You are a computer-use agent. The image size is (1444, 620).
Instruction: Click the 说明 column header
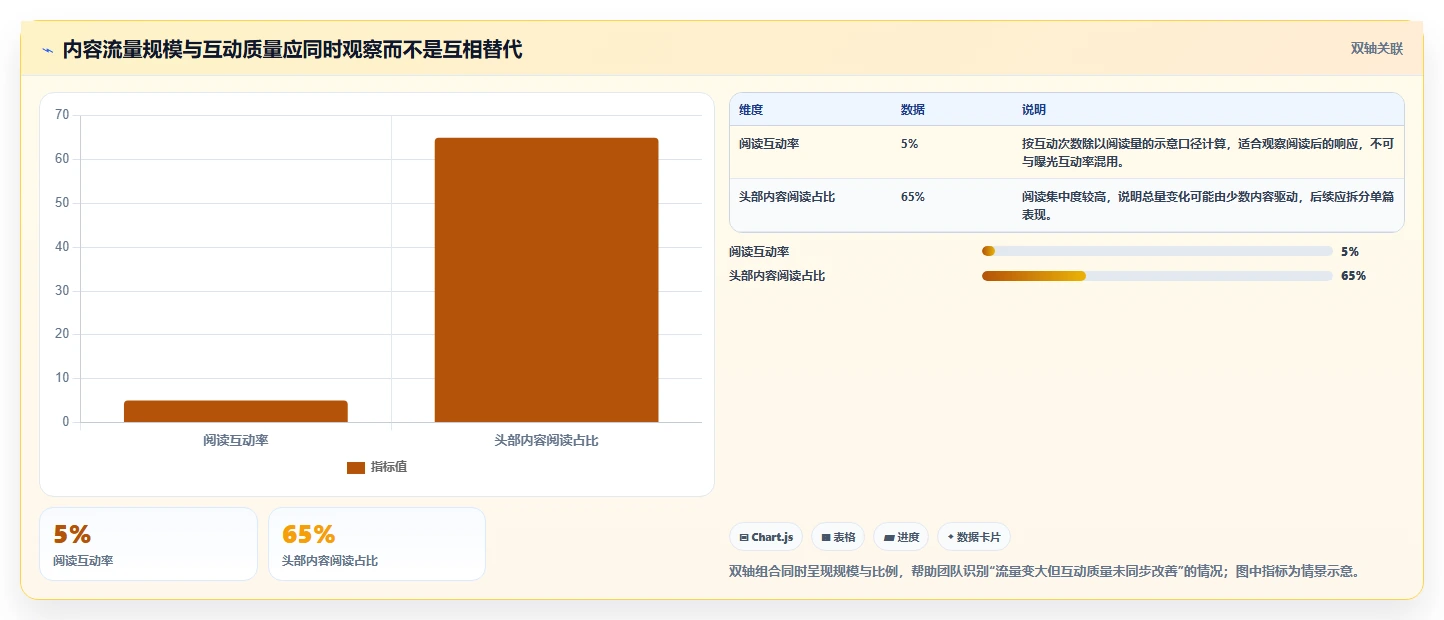pyautogui.click(x=1034, y=110)
